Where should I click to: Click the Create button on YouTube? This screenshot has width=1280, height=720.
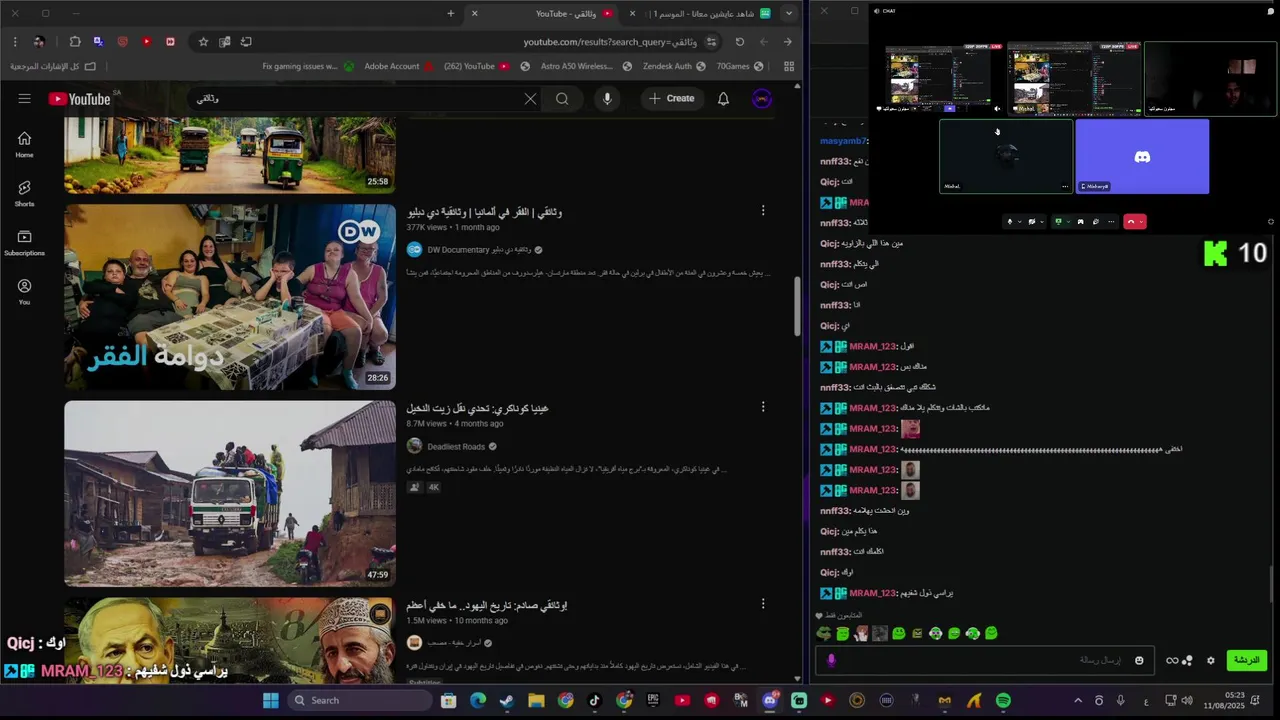(671, 98)
